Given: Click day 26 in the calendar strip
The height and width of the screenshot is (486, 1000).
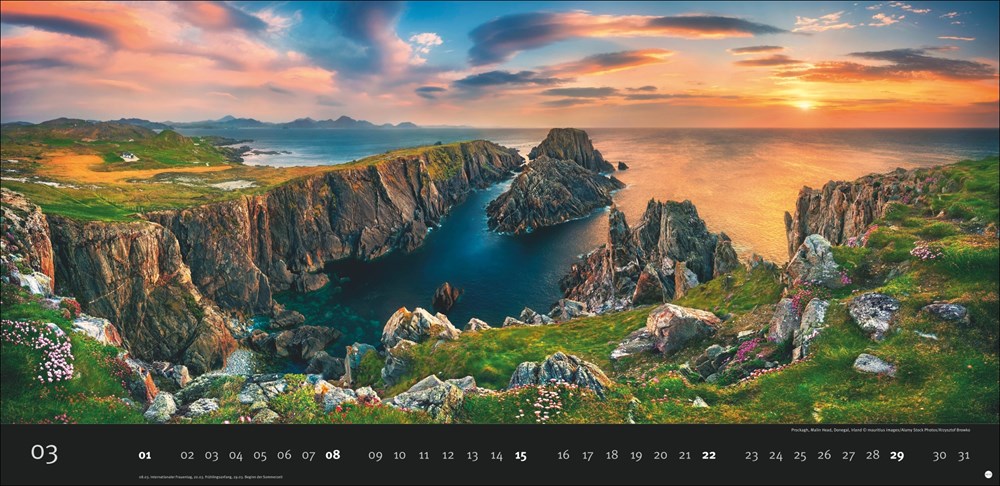Looking at the screenshot, I should (824, 455).
